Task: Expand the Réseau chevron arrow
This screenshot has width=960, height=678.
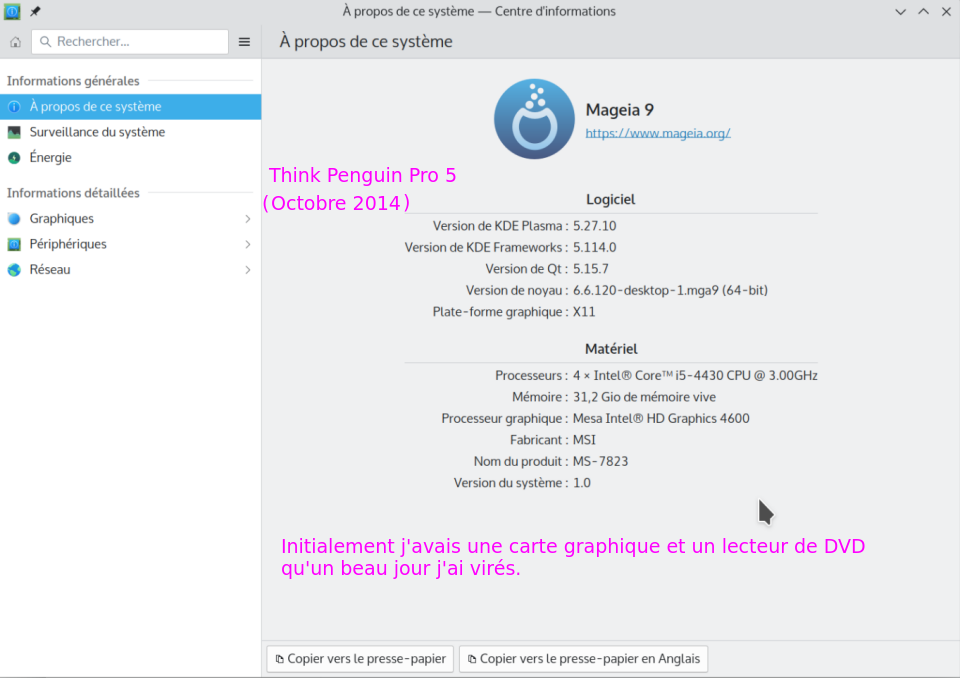Action: pos(248,270)
